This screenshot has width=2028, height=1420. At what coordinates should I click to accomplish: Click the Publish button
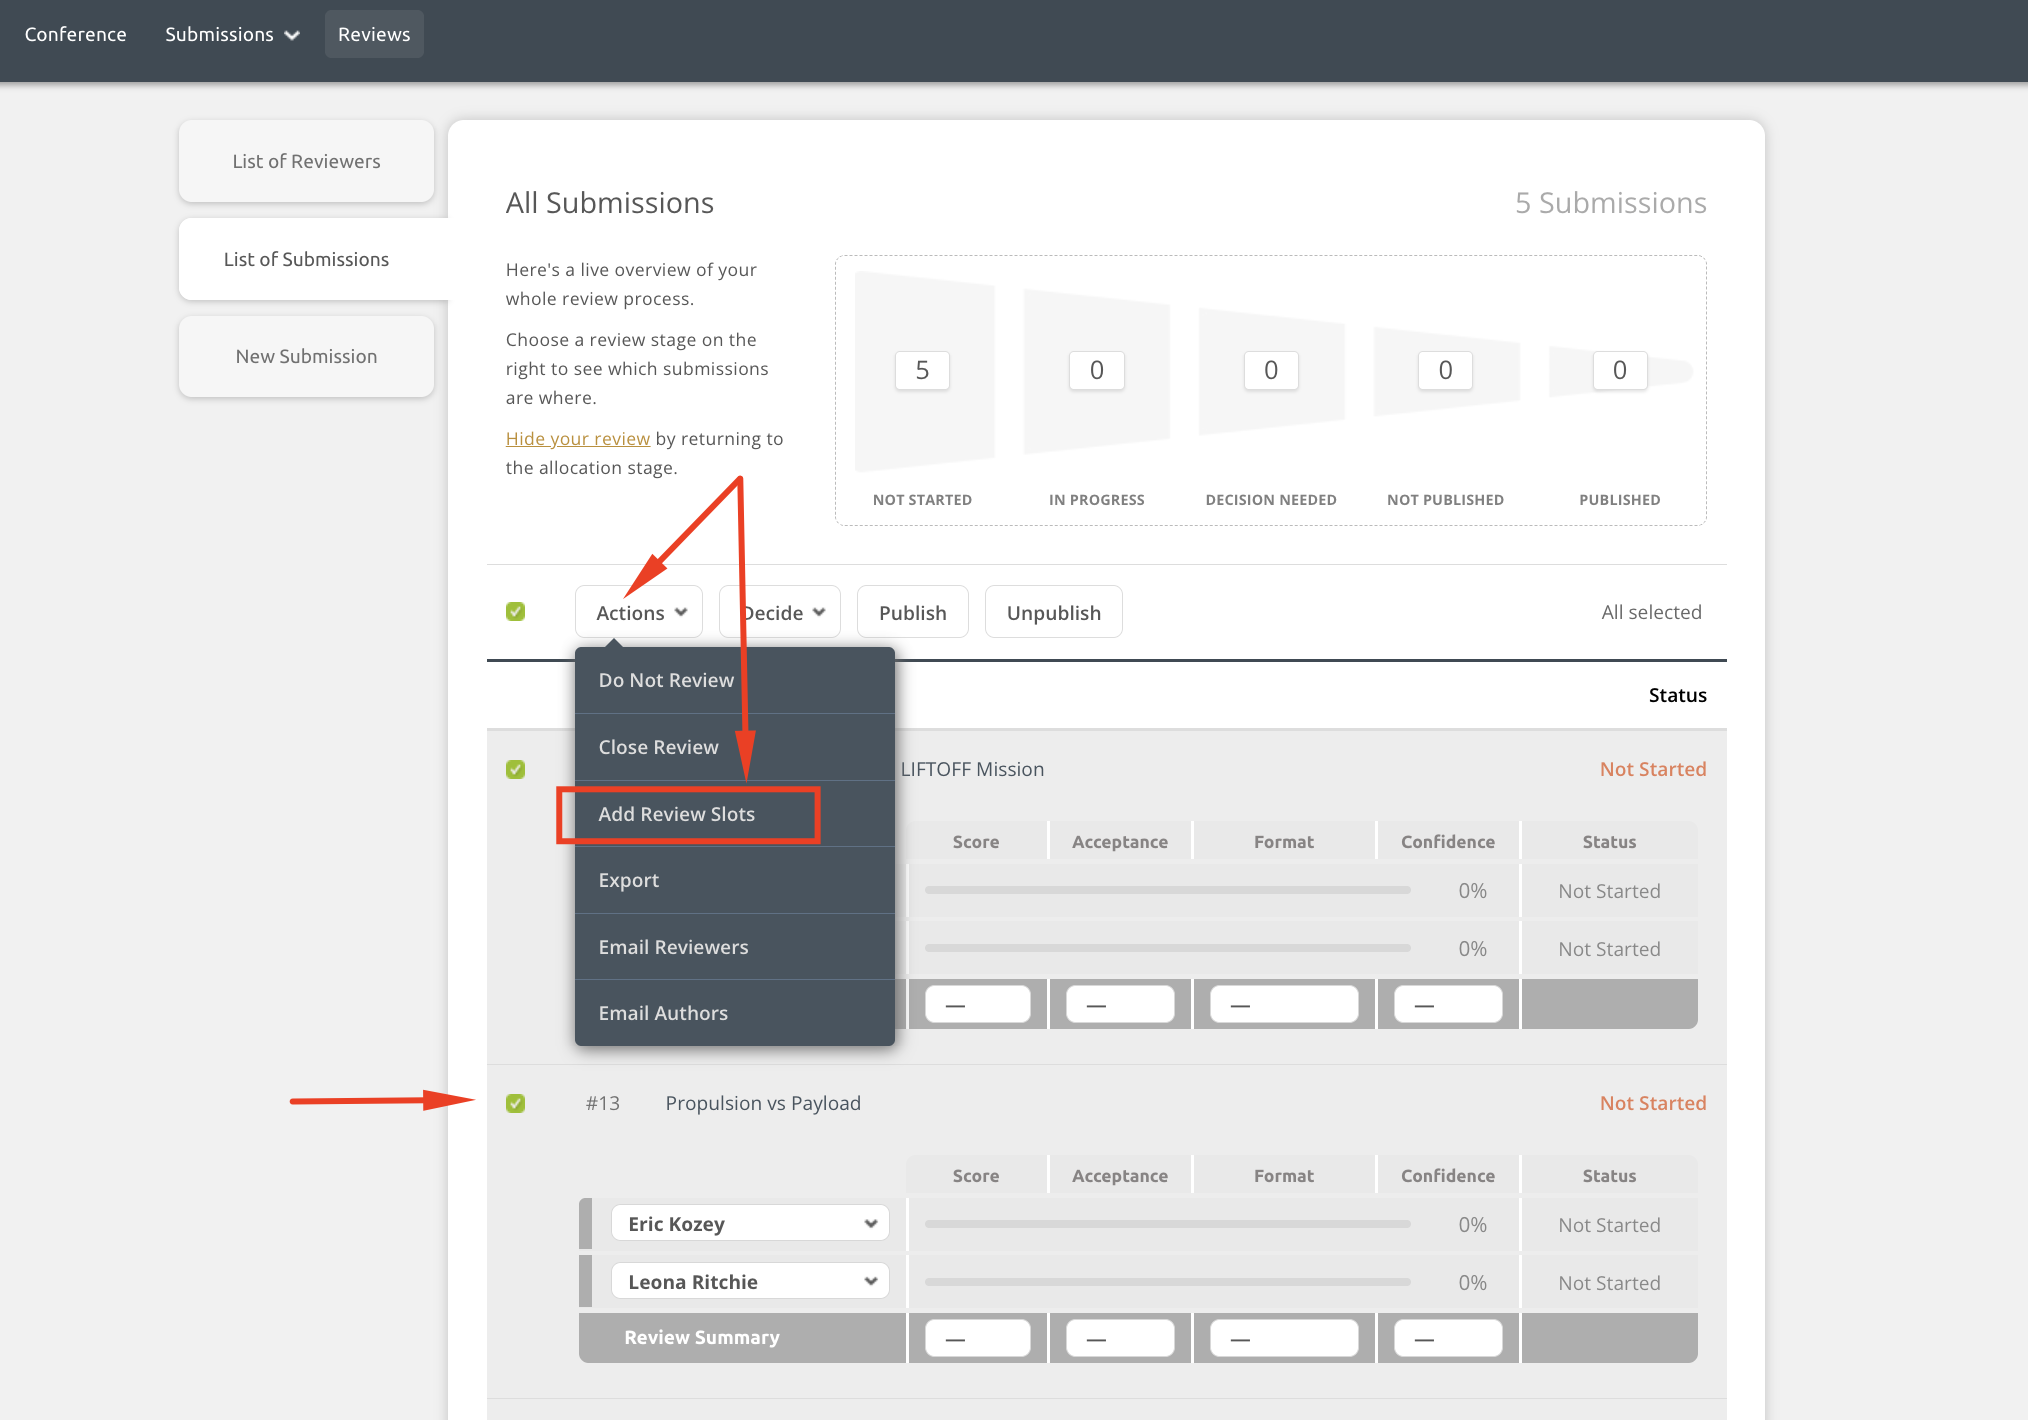click(912, 612)
